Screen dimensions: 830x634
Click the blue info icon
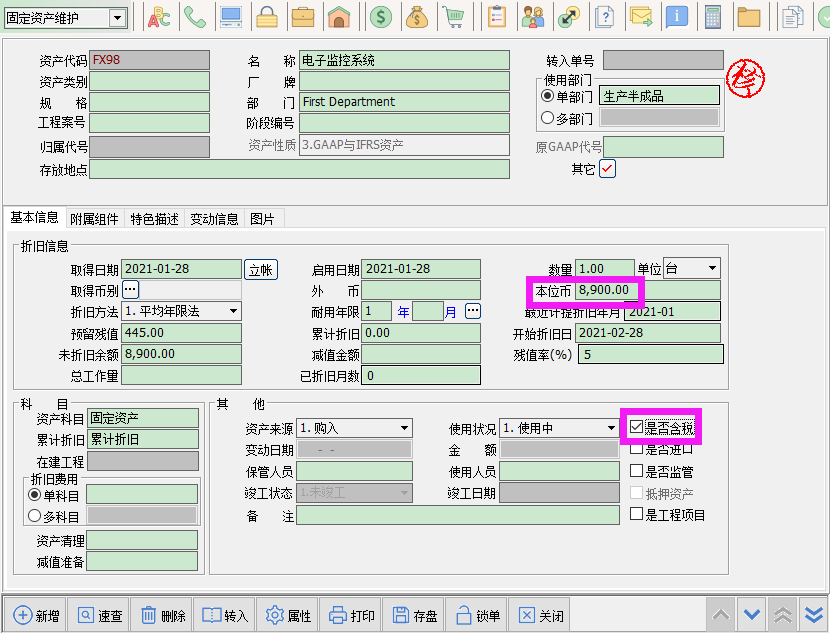tap(677, 17)
